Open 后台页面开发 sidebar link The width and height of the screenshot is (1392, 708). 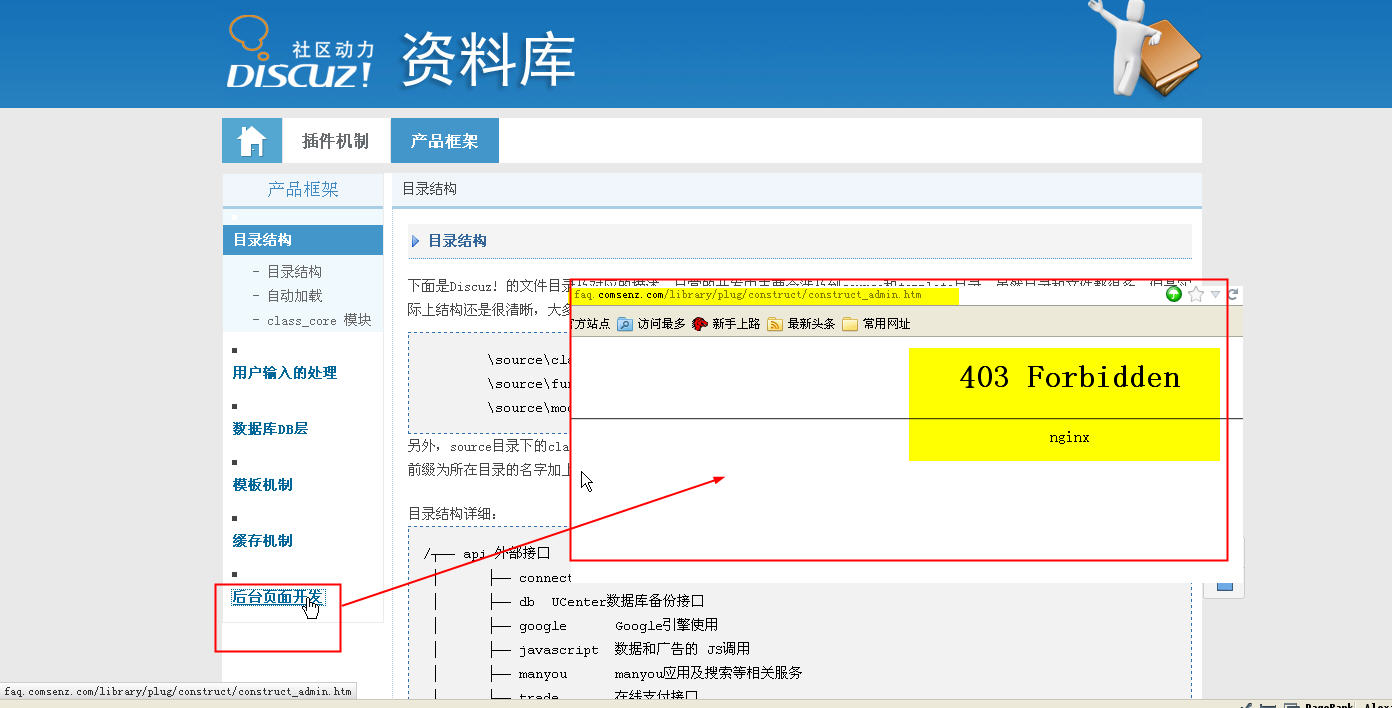[x=277, y=597]
